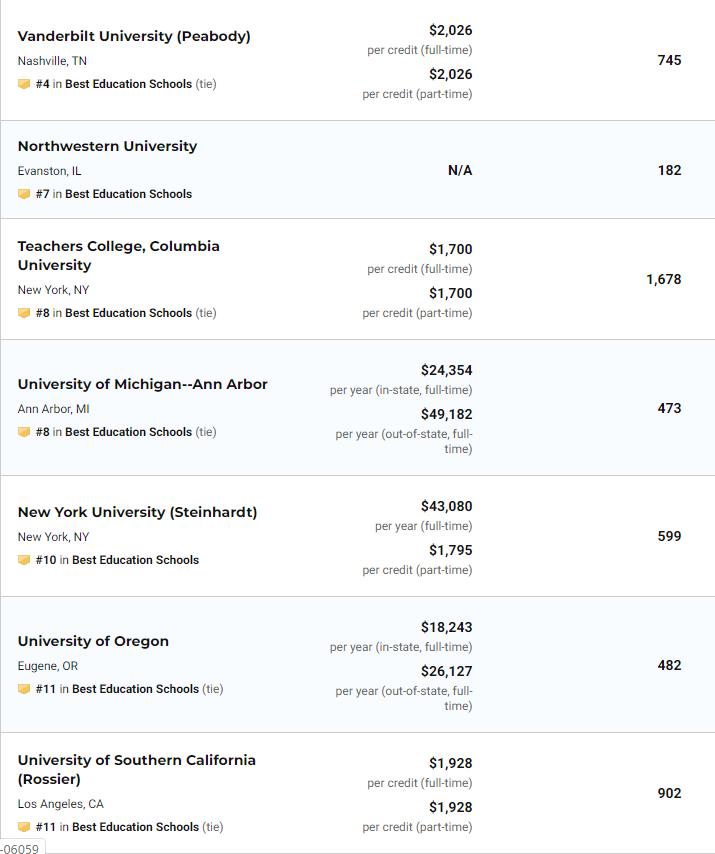The image size is (715, 854).
Task: Click the Southern California ranking badge icon
Action: pos(24,827)
